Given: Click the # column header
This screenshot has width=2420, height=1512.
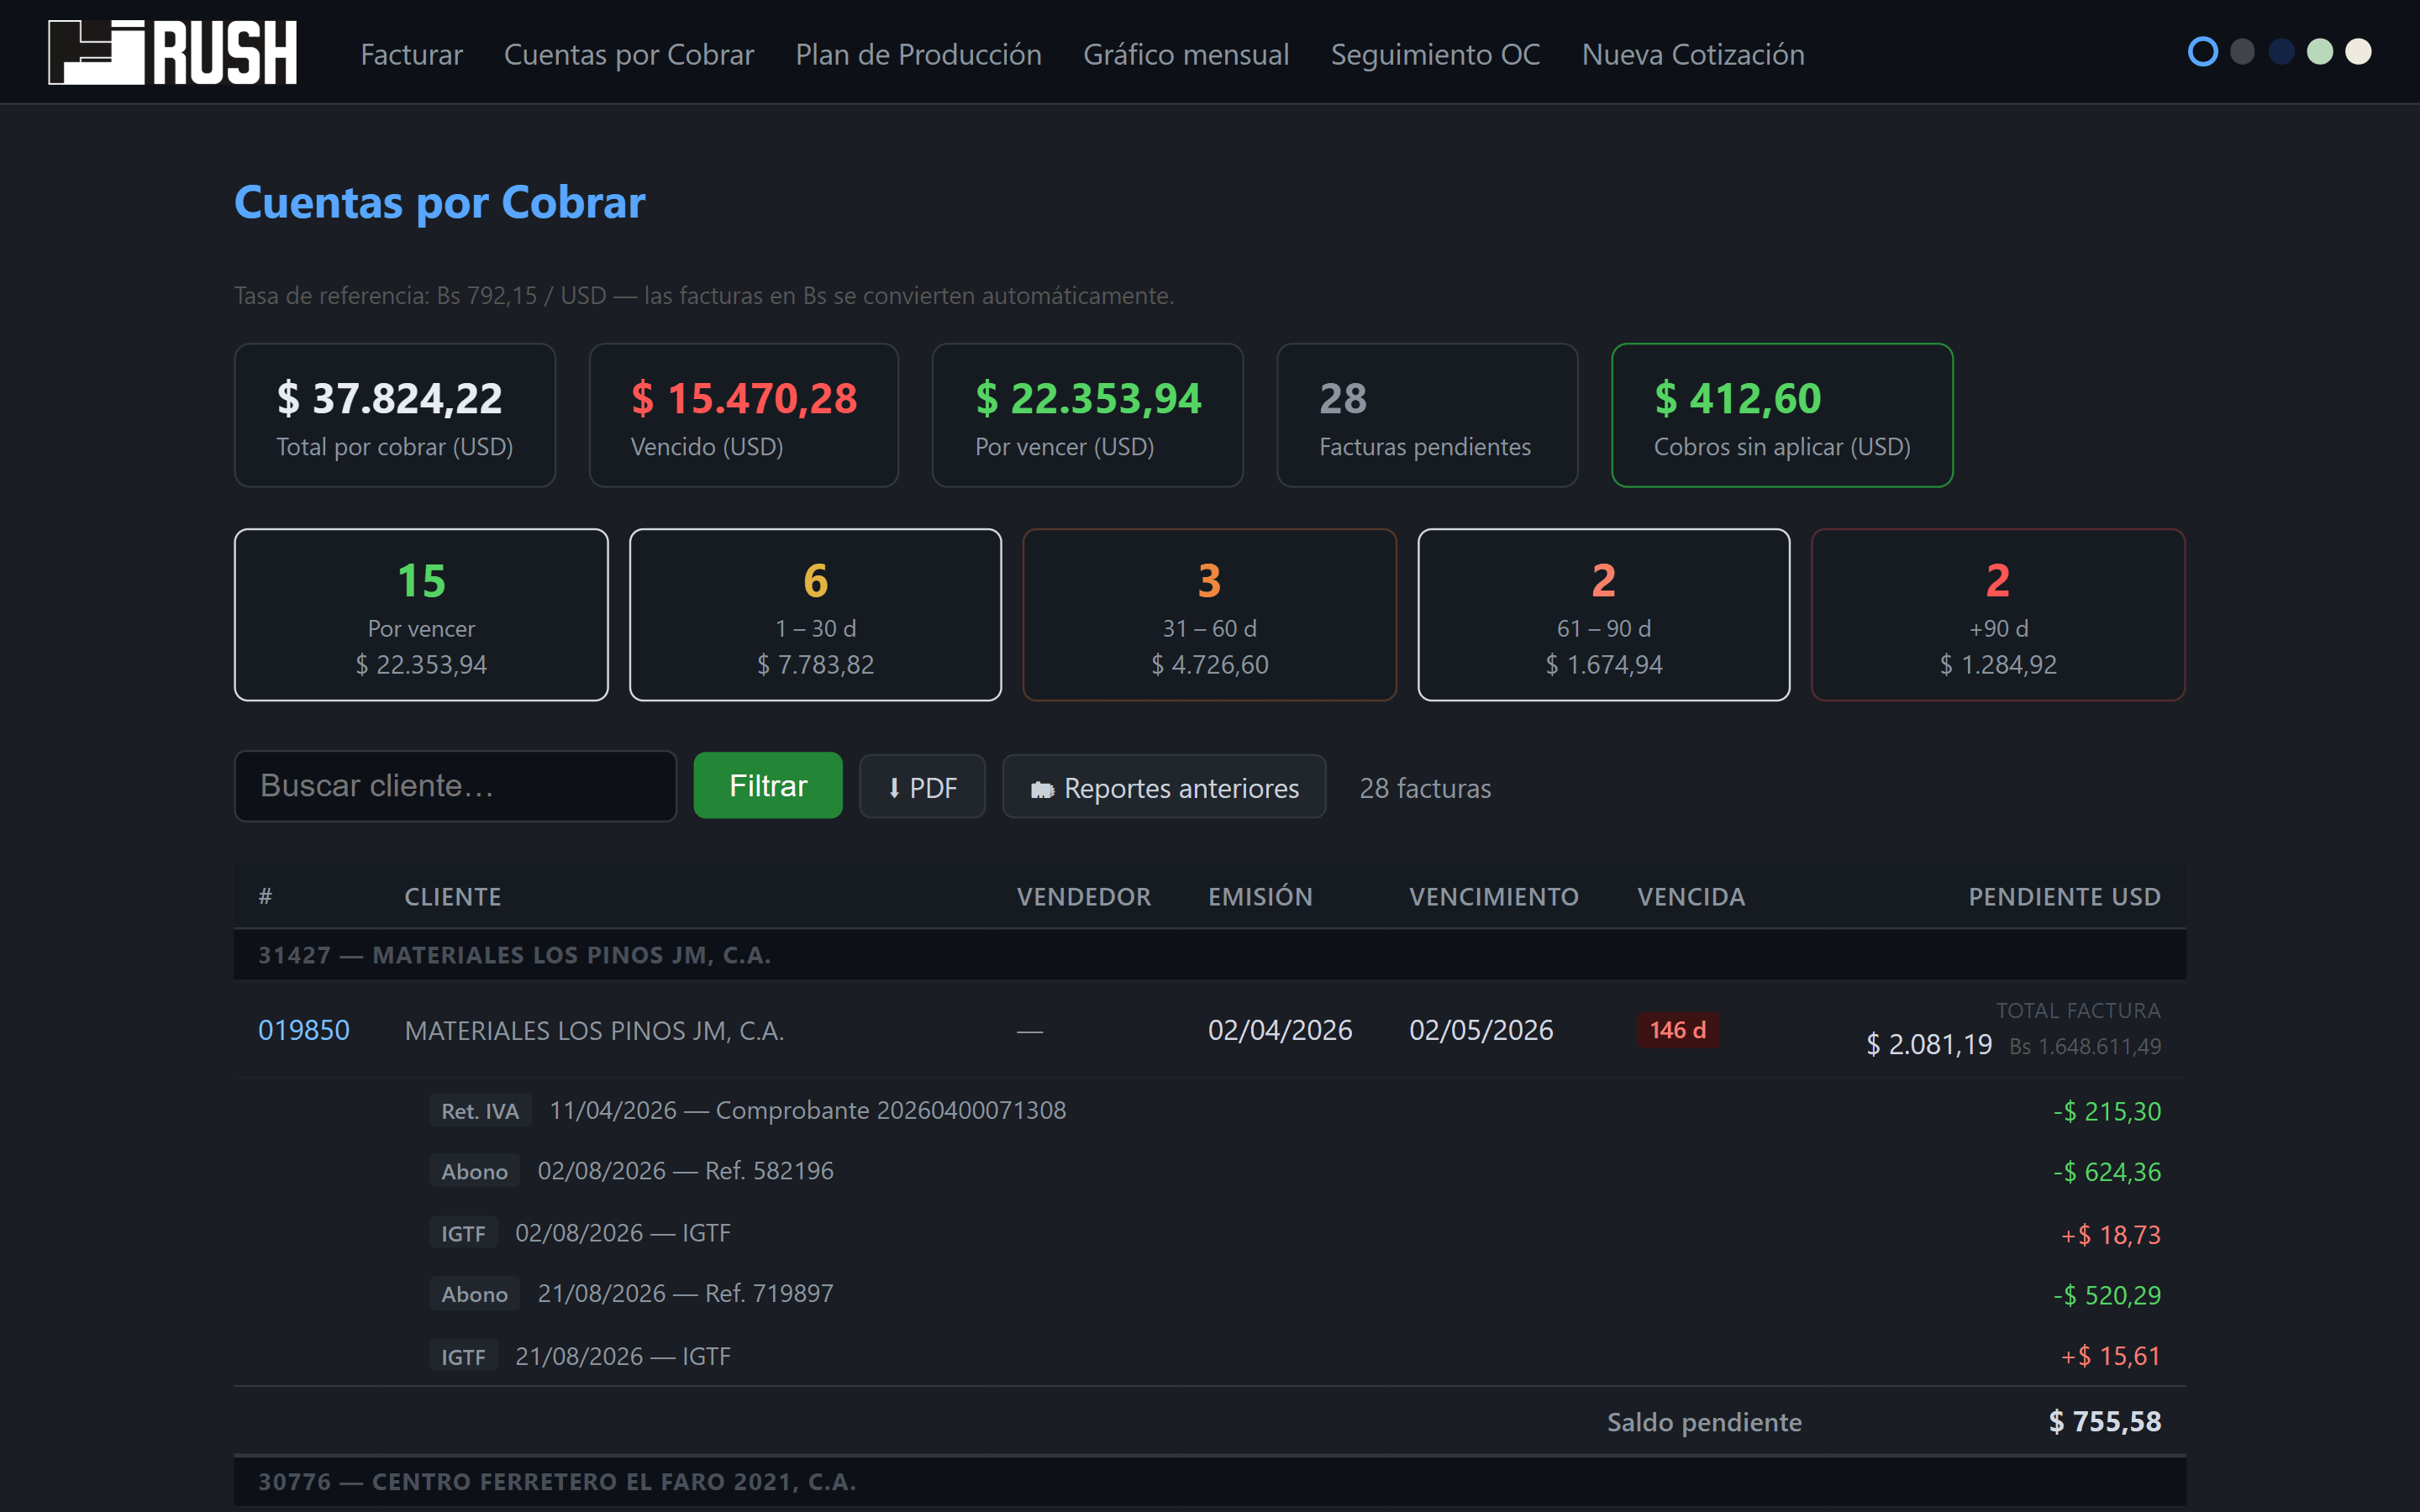Looking at the screenshot, I should coord(265,897).
